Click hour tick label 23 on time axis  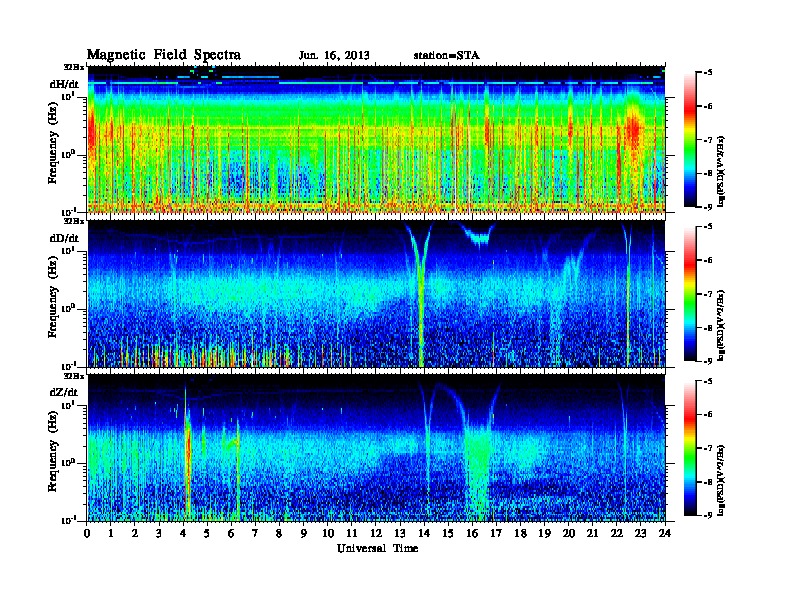641,533
